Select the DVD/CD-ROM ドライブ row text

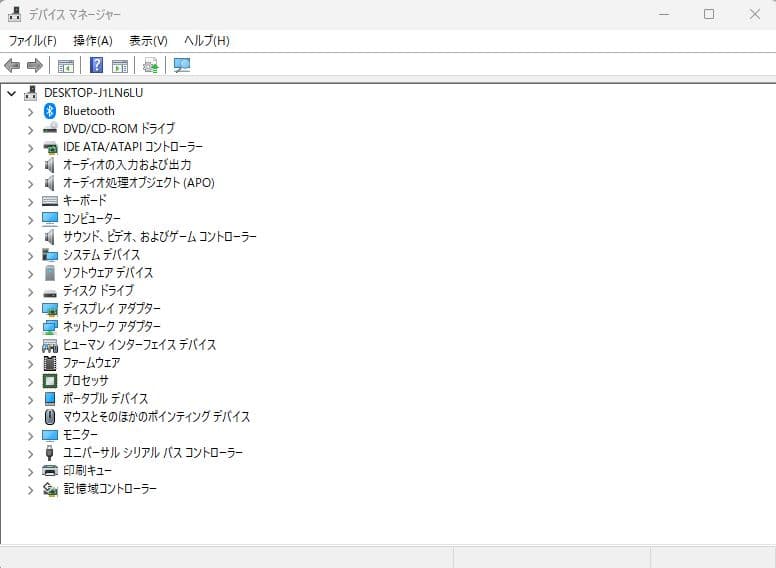119,129
